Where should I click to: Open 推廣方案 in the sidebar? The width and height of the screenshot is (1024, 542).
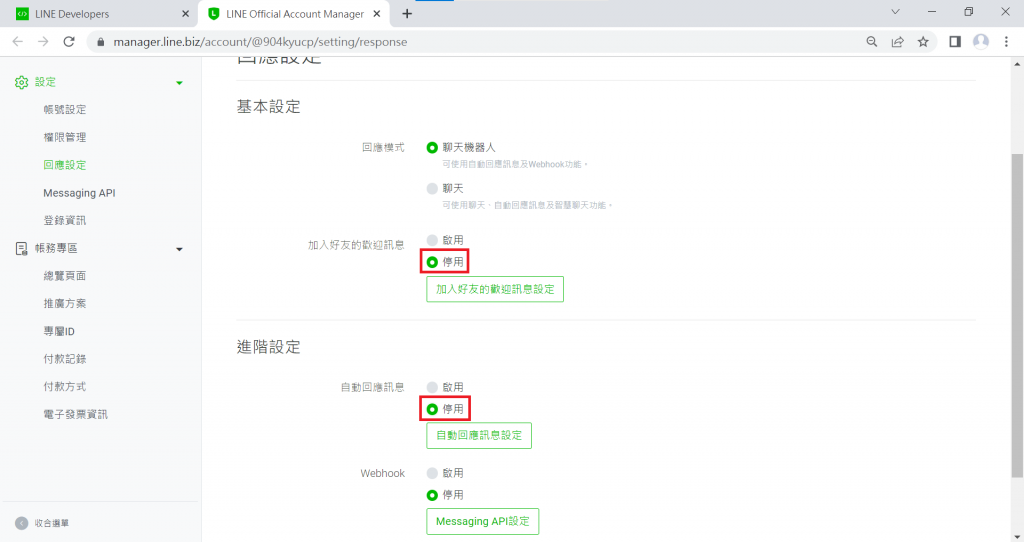pos(65,303)
